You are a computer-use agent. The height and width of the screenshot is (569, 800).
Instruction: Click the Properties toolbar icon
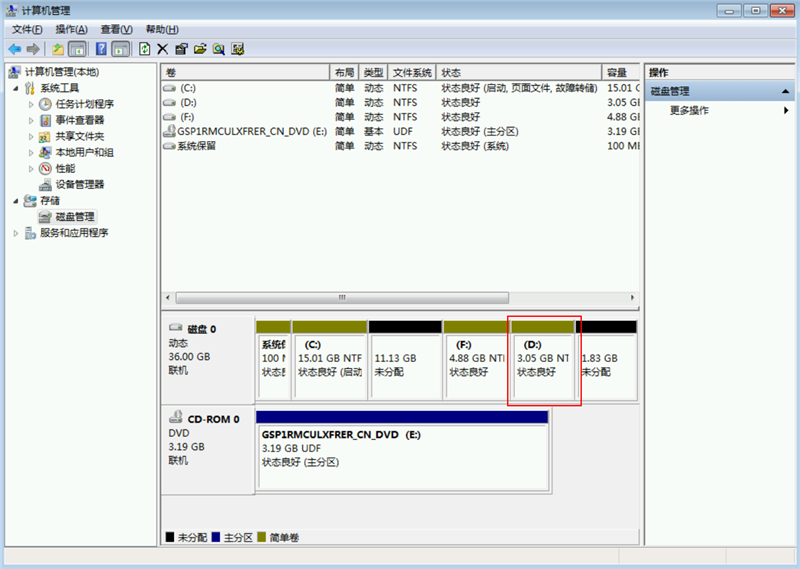(x=181, y=49)
